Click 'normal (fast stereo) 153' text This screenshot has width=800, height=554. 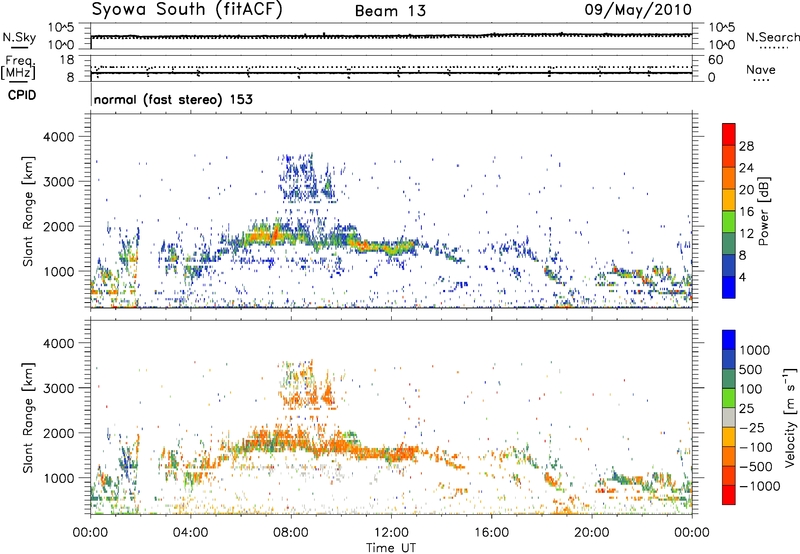[x=173, y=99]
